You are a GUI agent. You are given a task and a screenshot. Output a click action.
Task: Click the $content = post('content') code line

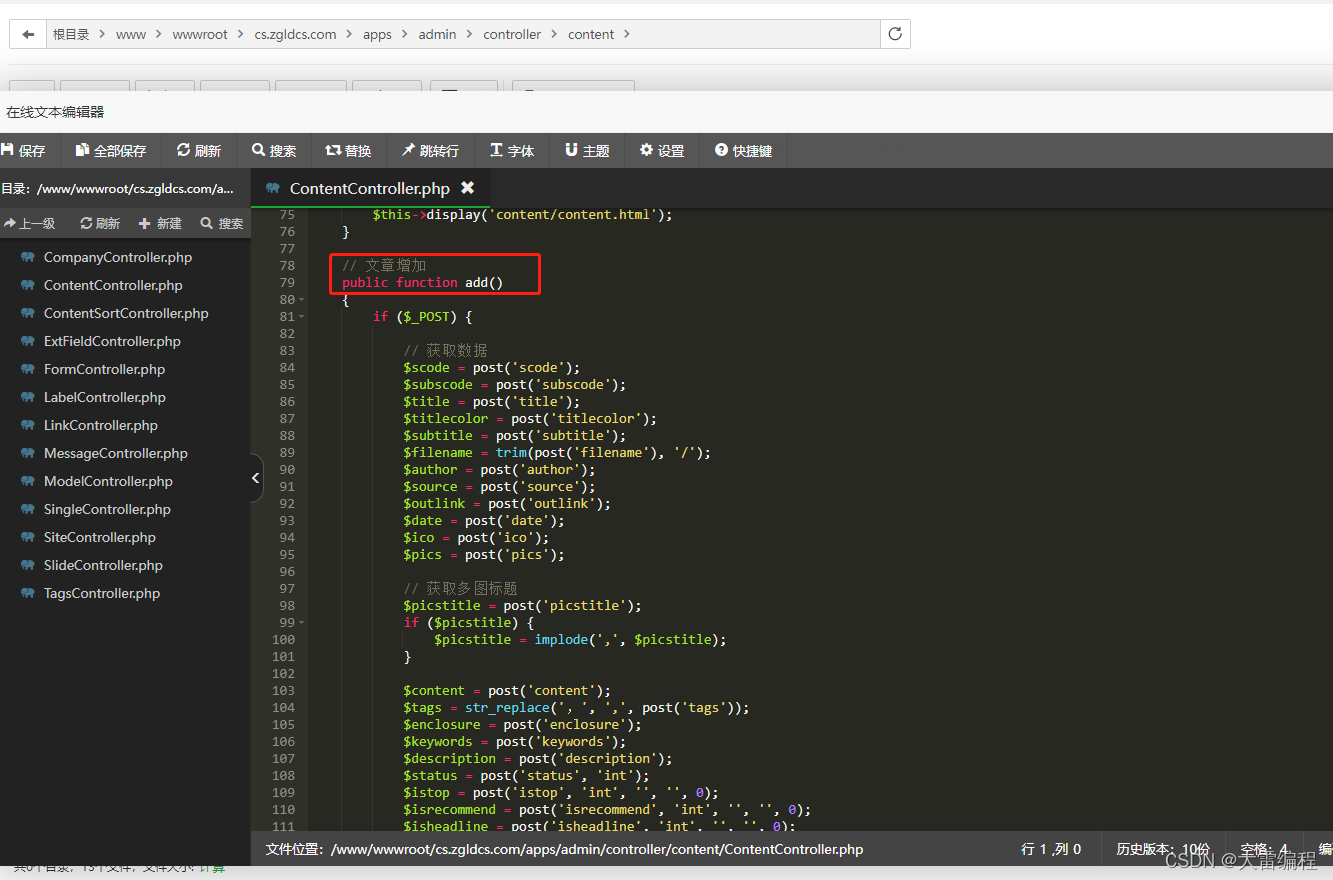pos(506,691)
